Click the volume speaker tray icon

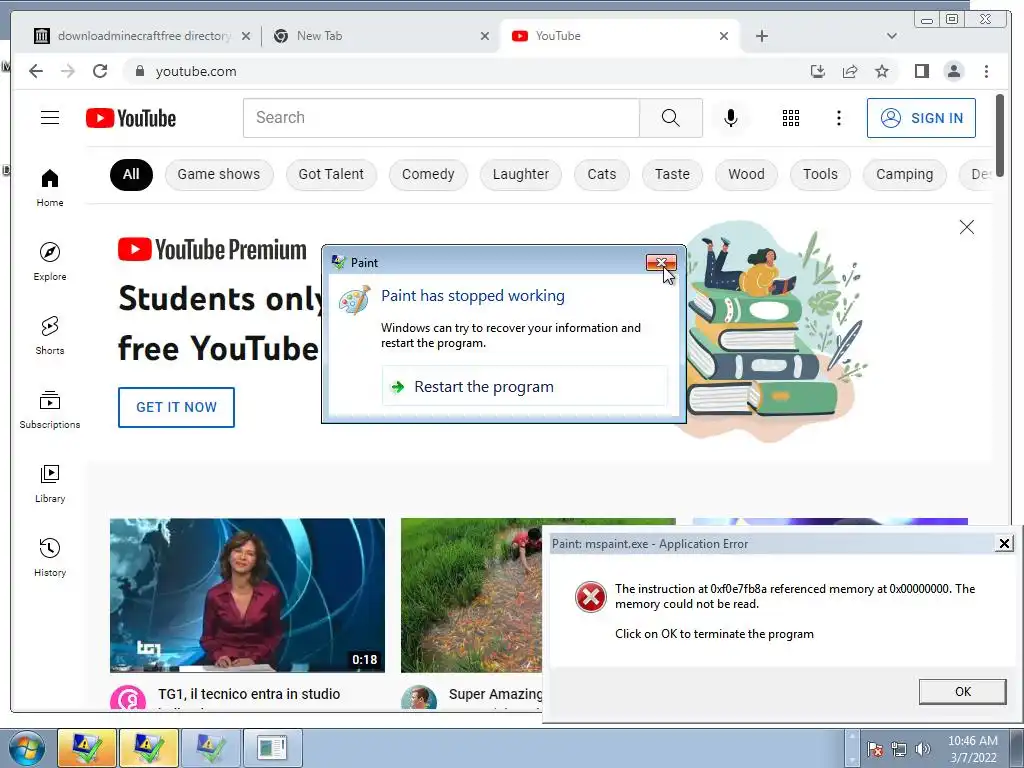922,749
